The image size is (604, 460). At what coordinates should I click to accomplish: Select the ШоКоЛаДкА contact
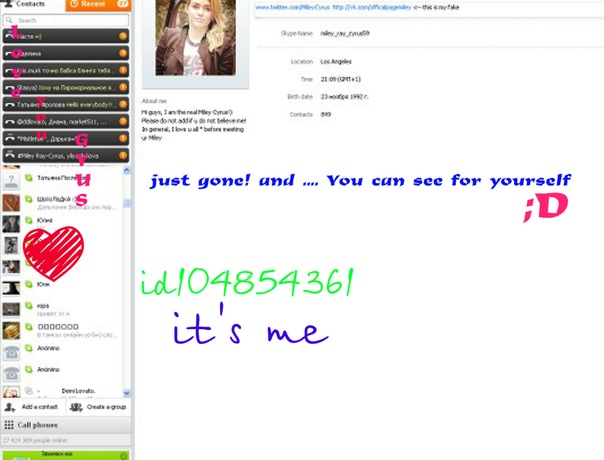[62, 202]
